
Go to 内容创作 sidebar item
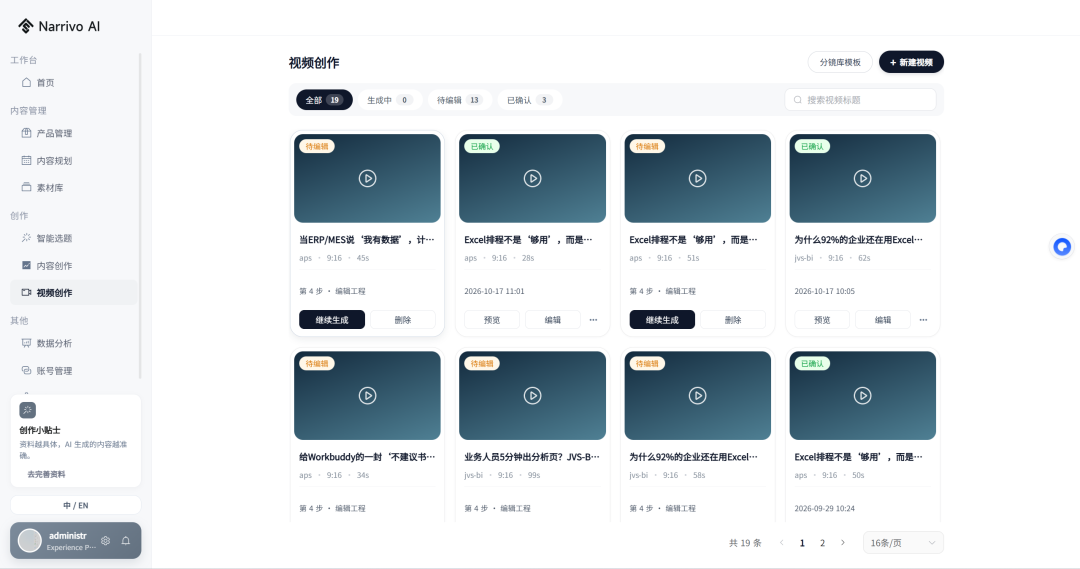(x=74, y=265)
